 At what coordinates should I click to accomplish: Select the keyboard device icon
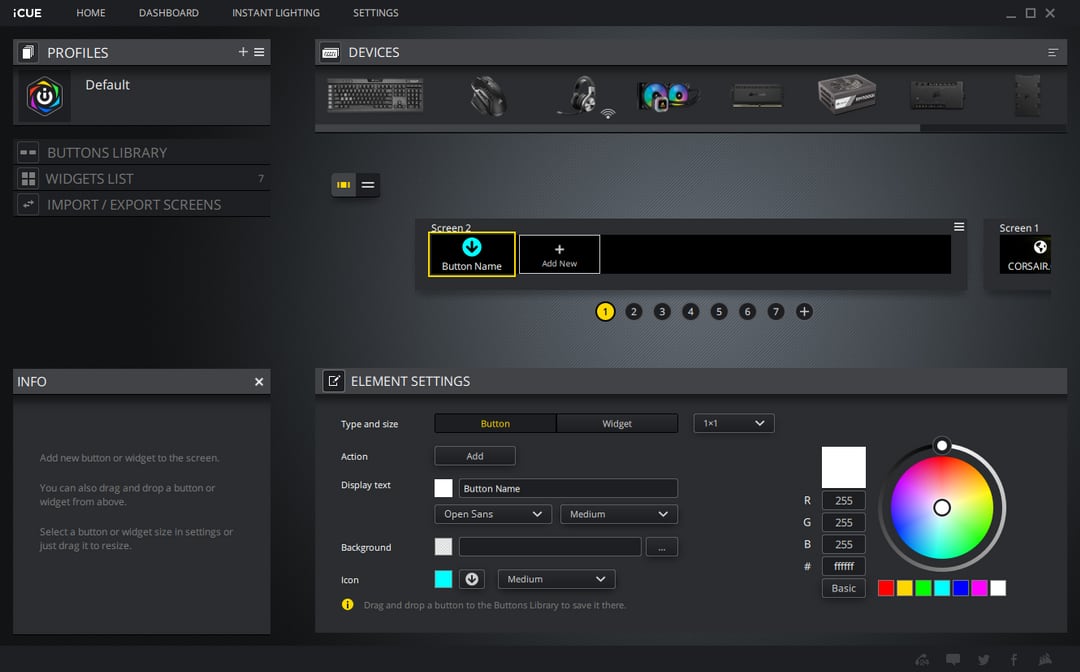pos(374,95)
